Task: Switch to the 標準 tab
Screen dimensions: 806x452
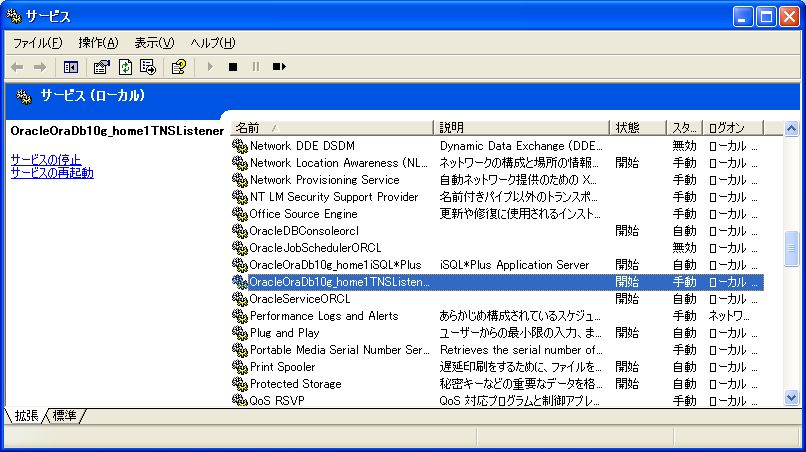Action: pyautogui.click(x=64, y=415)
